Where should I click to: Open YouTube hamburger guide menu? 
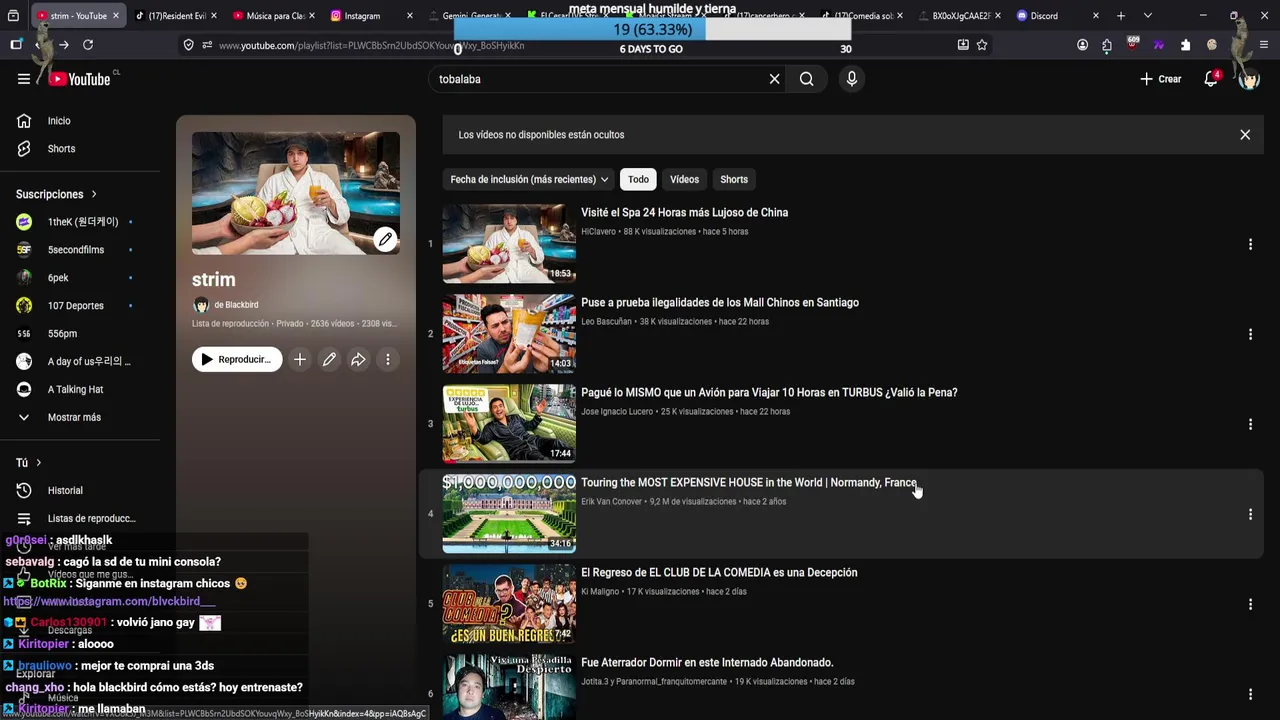(24, 79)
